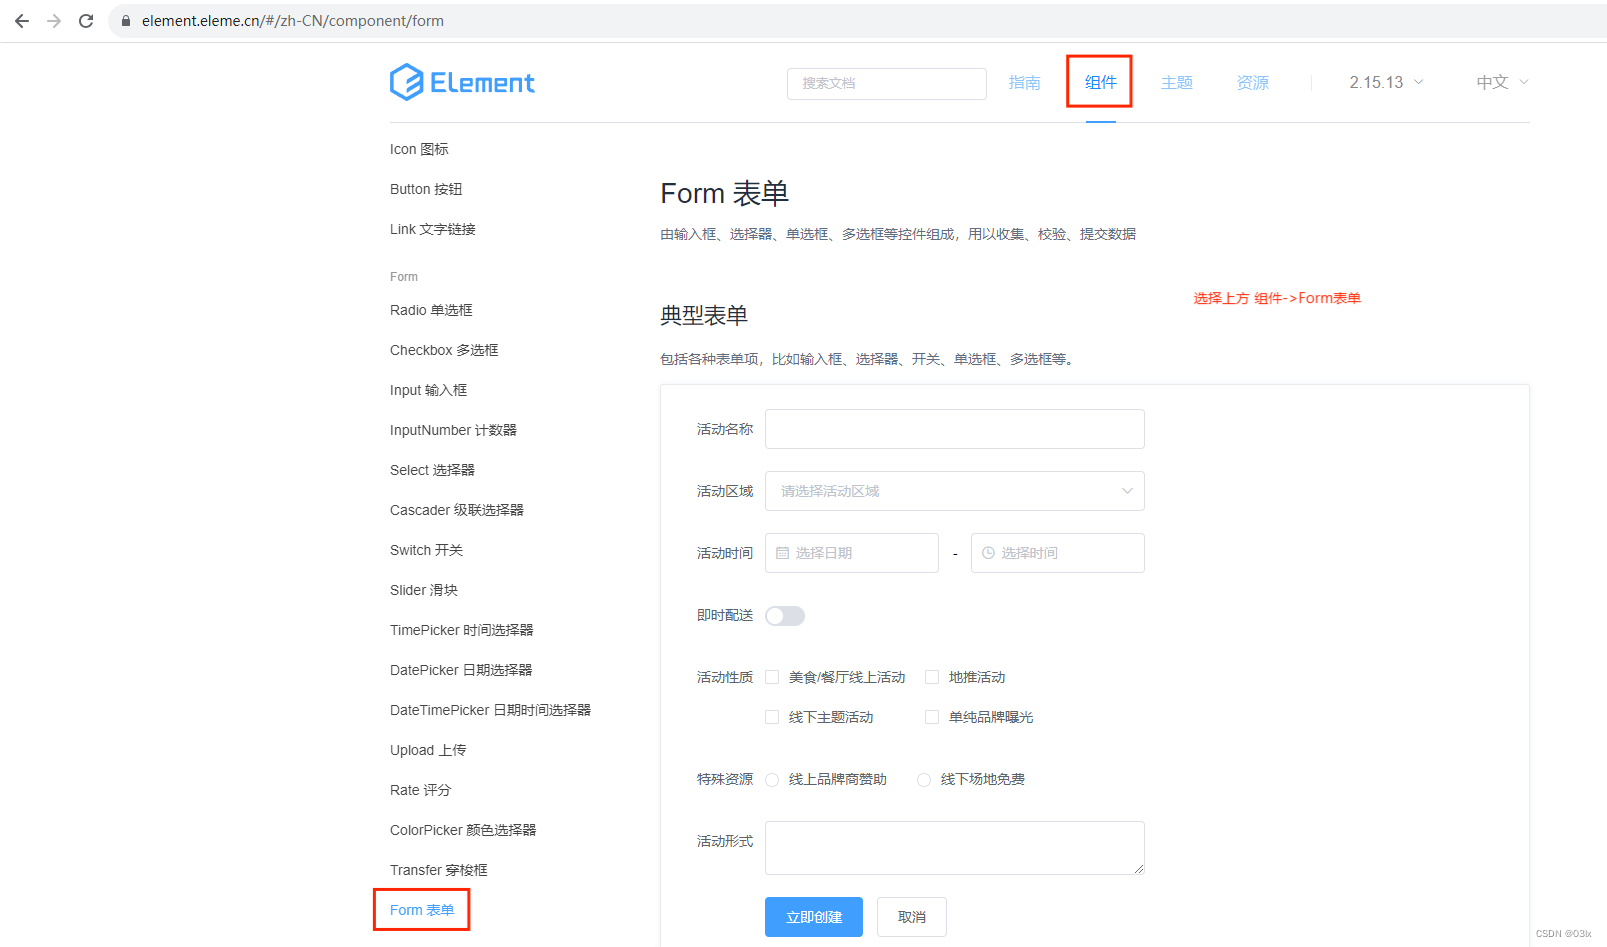Open the 中文 language dropdown

tap(1499, 82)
